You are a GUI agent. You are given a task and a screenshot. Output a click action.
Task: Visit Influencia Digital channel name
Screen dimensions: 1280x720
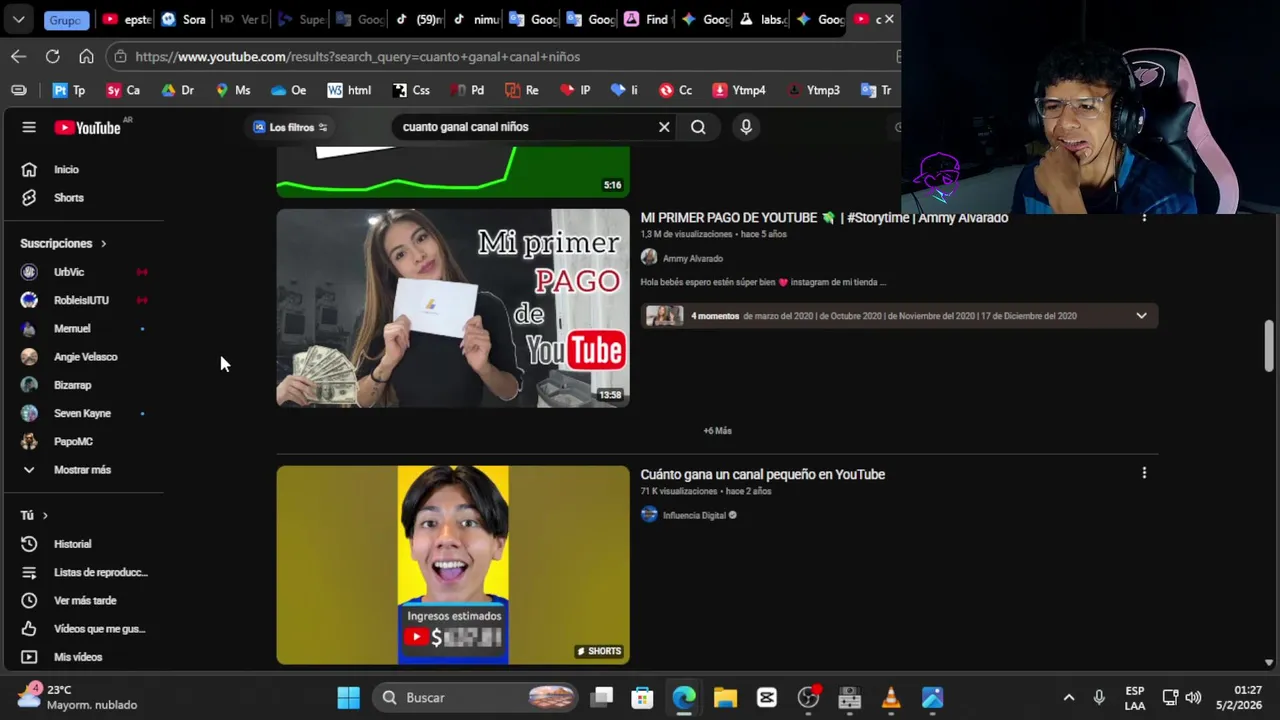click(x=694, y=515)
